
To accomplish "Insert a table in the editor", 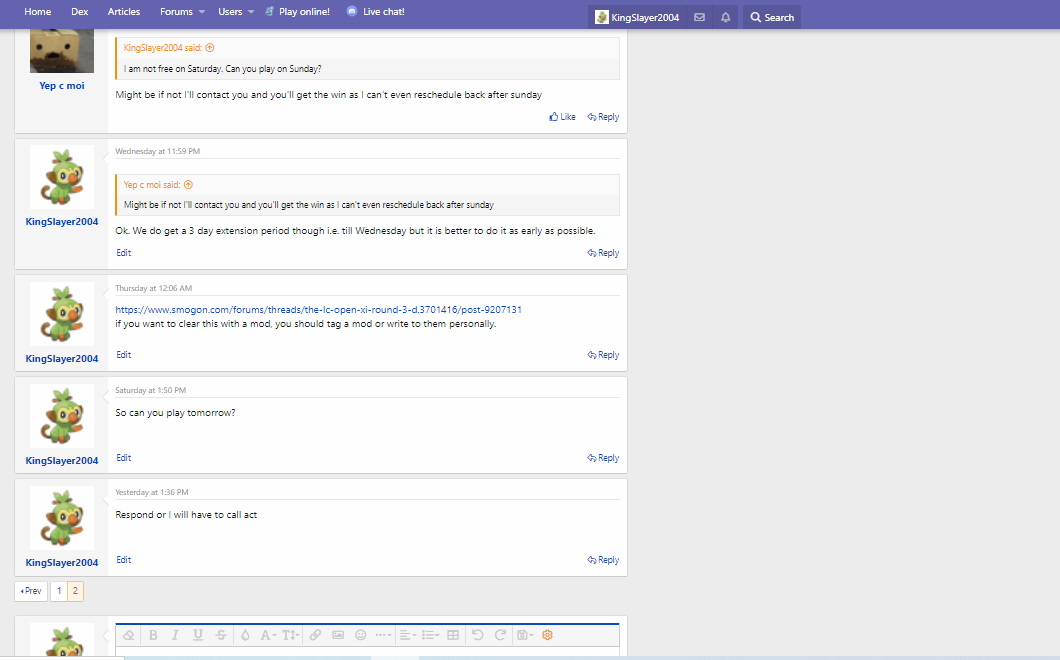I will click(x=453, y=635).
